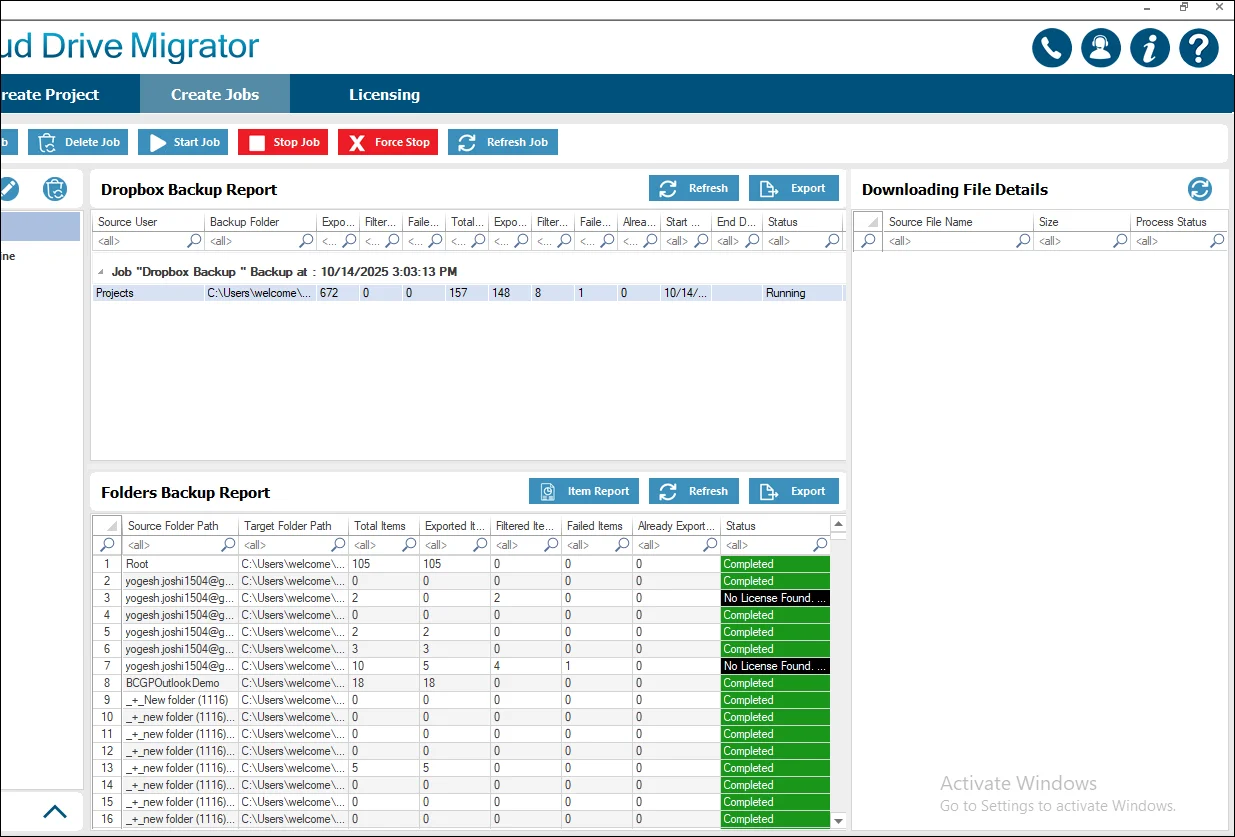Open the support agent icon
The height and width of the screenshot is (837, 1235).
pos(1101,48)
